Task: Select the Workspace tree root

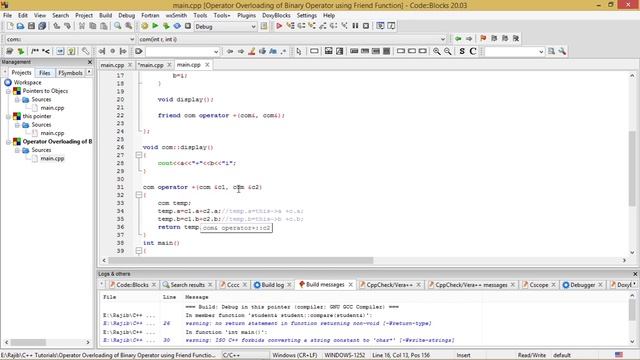Action: (x=27, y=82)
